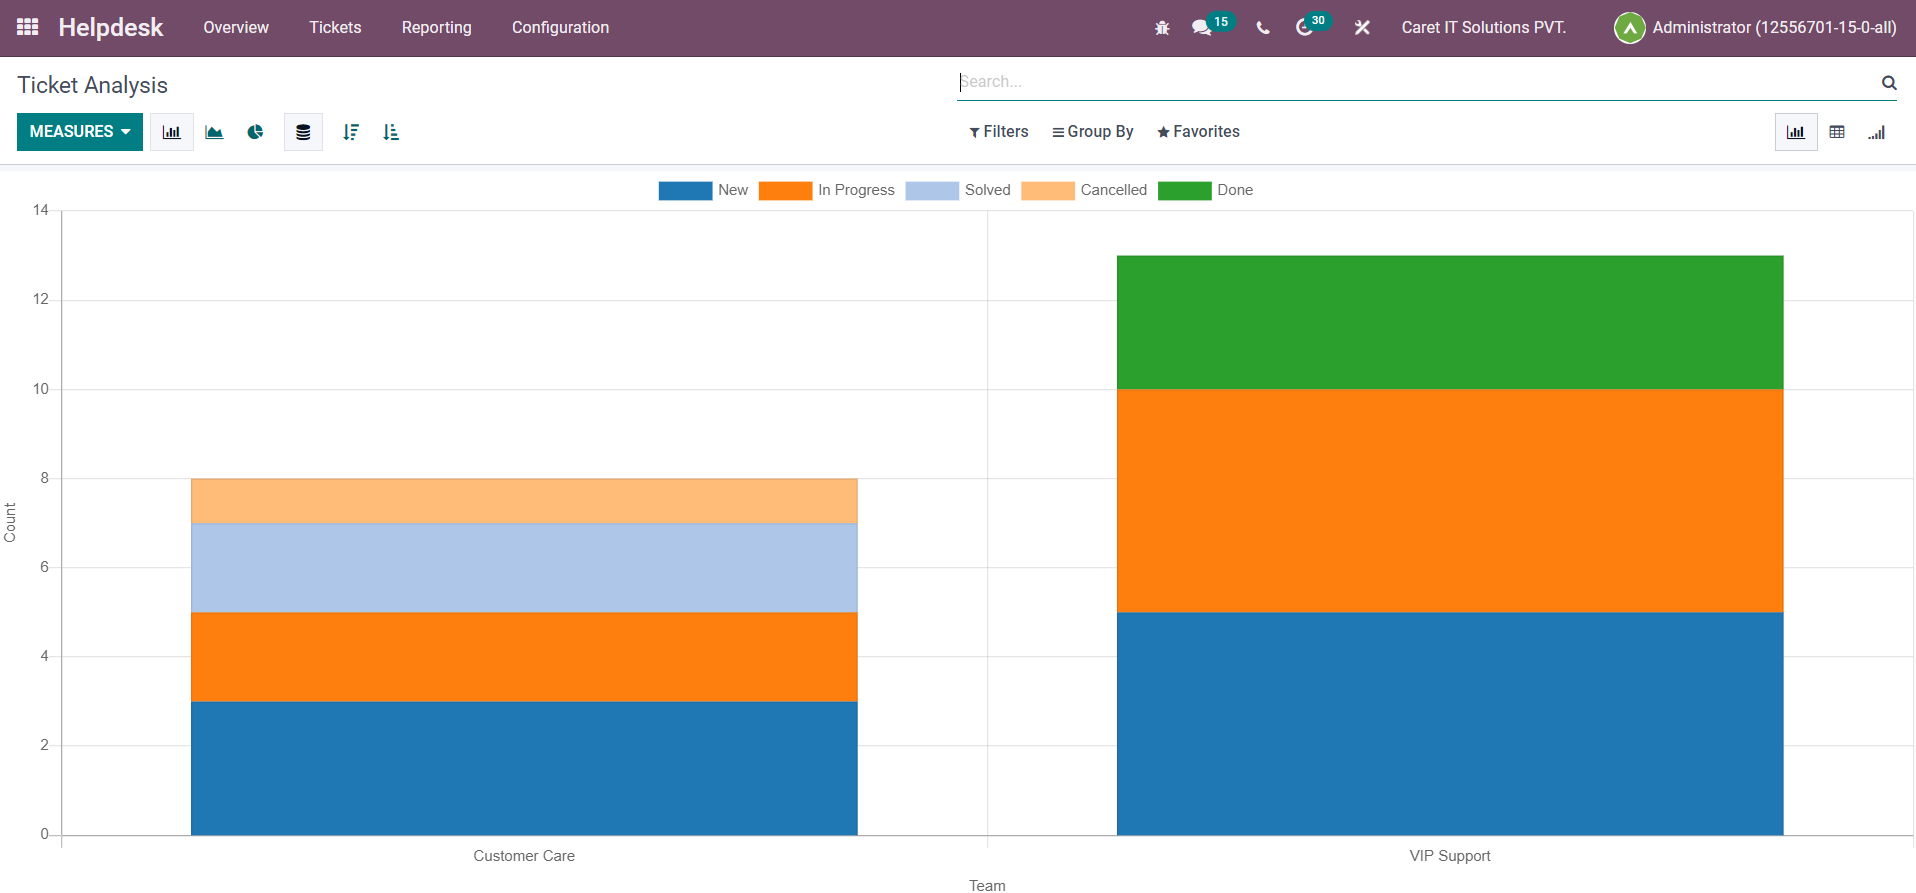Switch to the pie chart type

[x=256, y=132]
